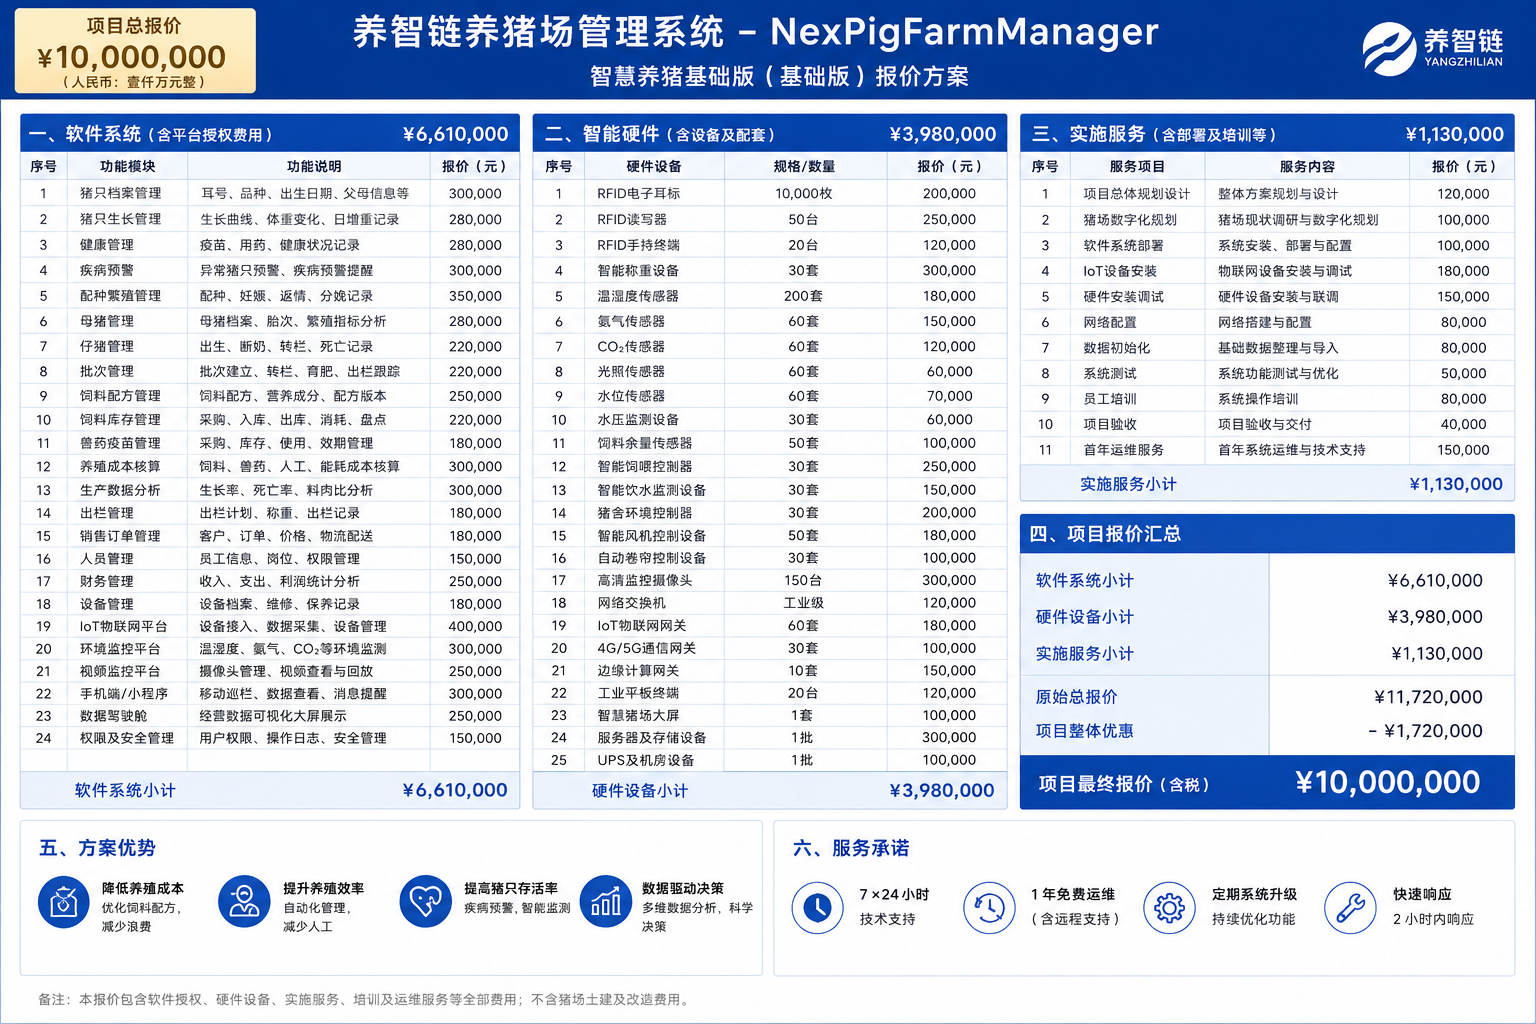Click the 猪只档案管理 module row
The image size is (1536, 1024).
click(x=270, y=194)
